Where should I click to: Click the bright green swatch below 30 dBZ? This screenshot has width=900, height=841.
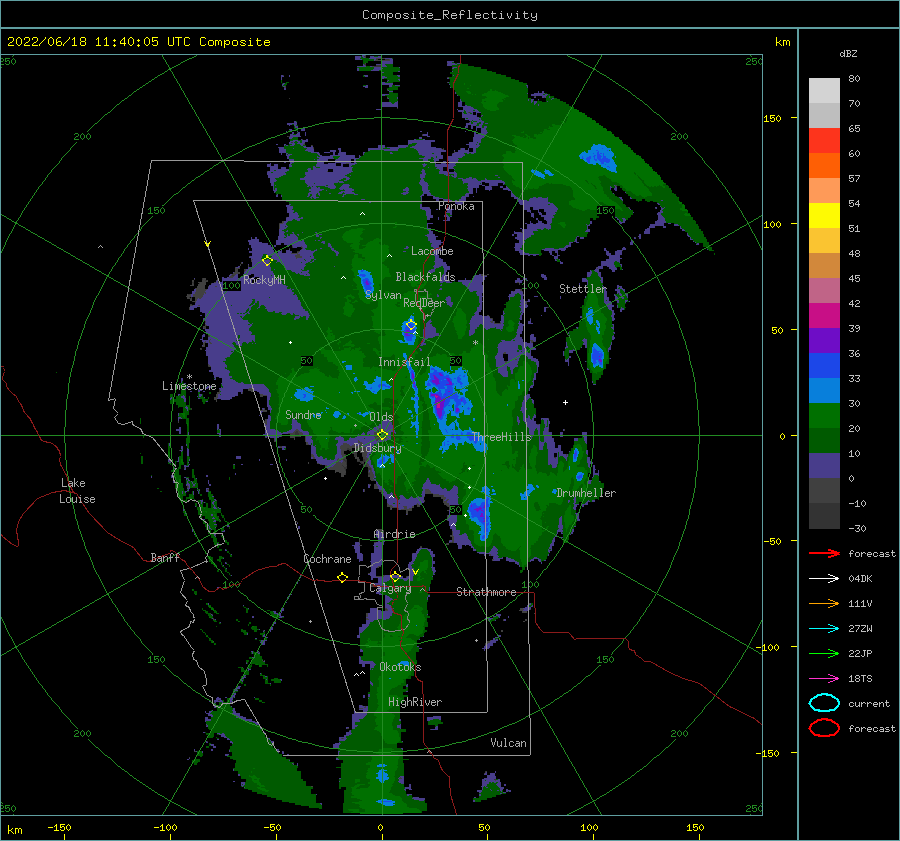click(x=824, y=416)
